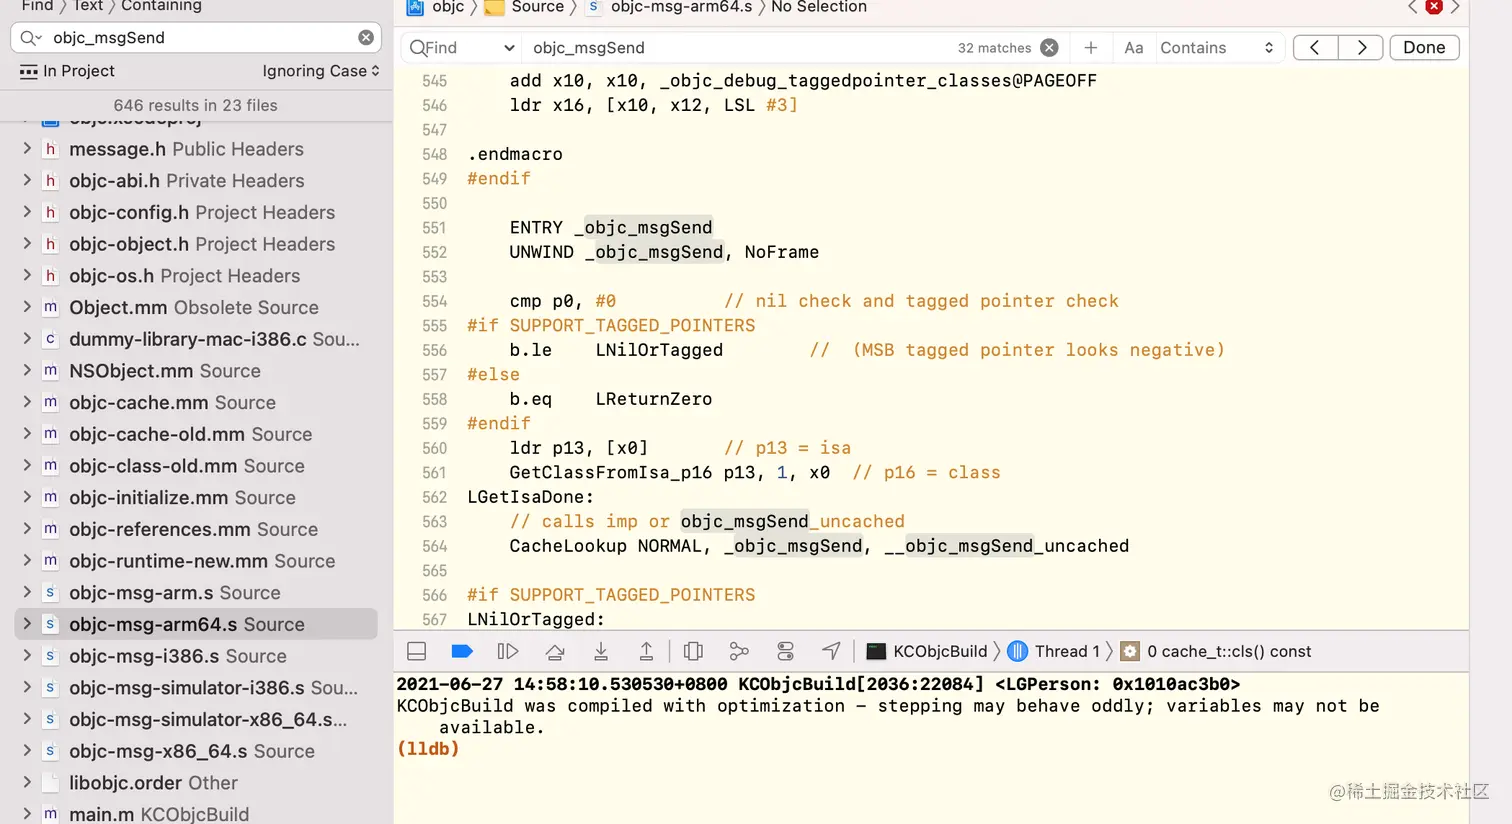
Task: Go to previous match in find bar
Action: click(1315, 47)
